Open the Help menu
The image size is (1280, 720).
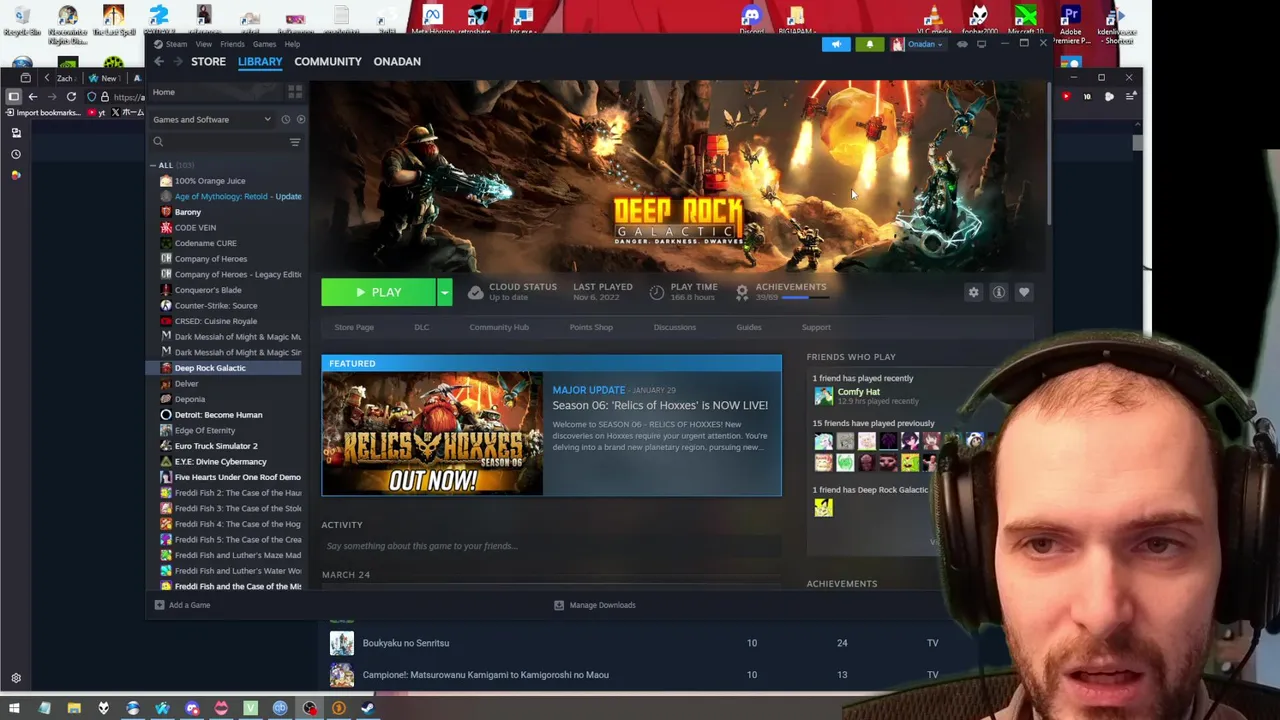(292, 44)
